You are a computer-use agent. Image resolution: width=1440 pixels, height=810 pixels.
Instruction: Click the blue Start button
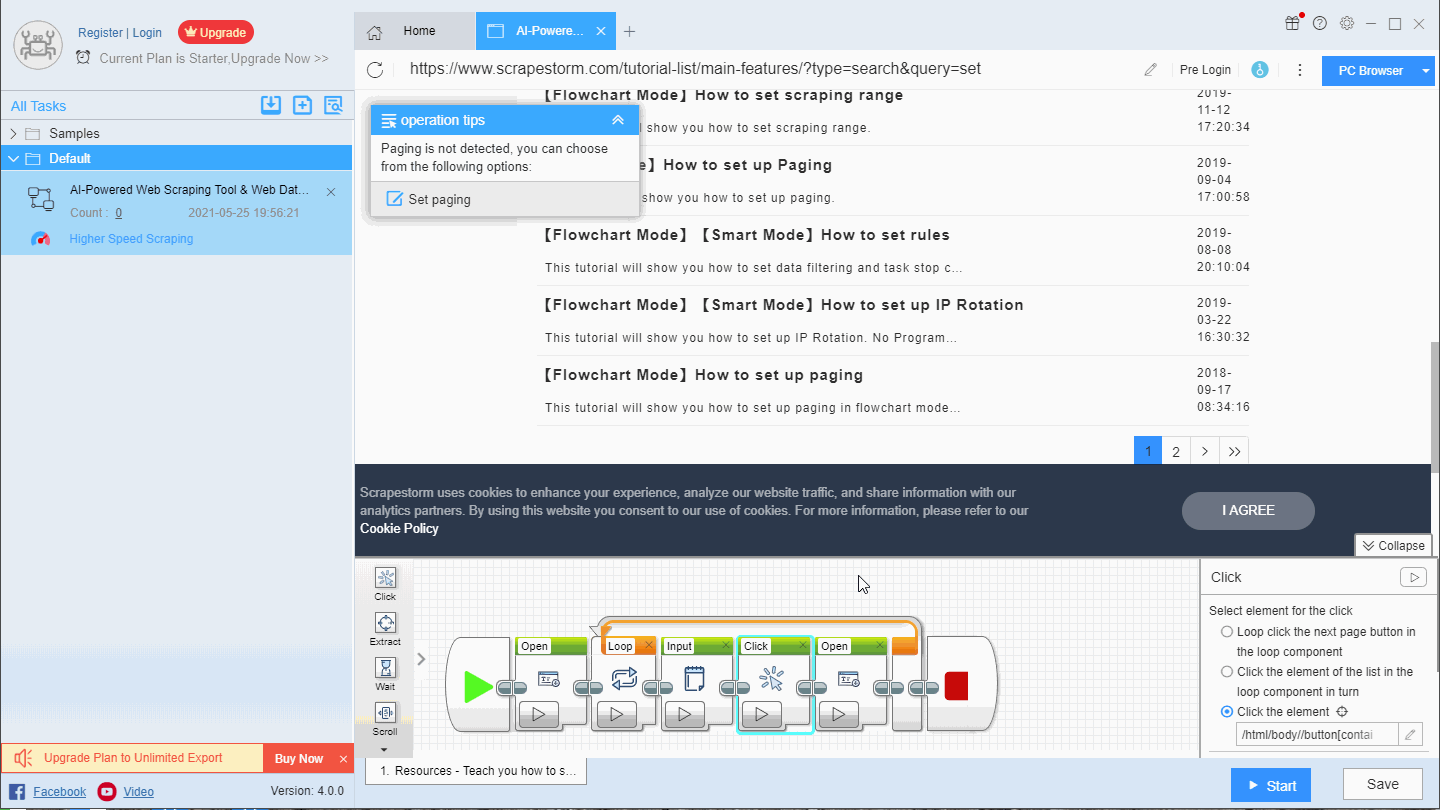[1270, 785]
